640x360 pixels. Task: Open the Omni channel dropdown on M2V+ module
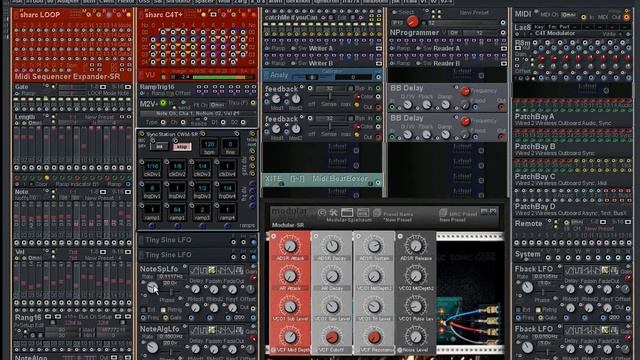tap(217, 104)
